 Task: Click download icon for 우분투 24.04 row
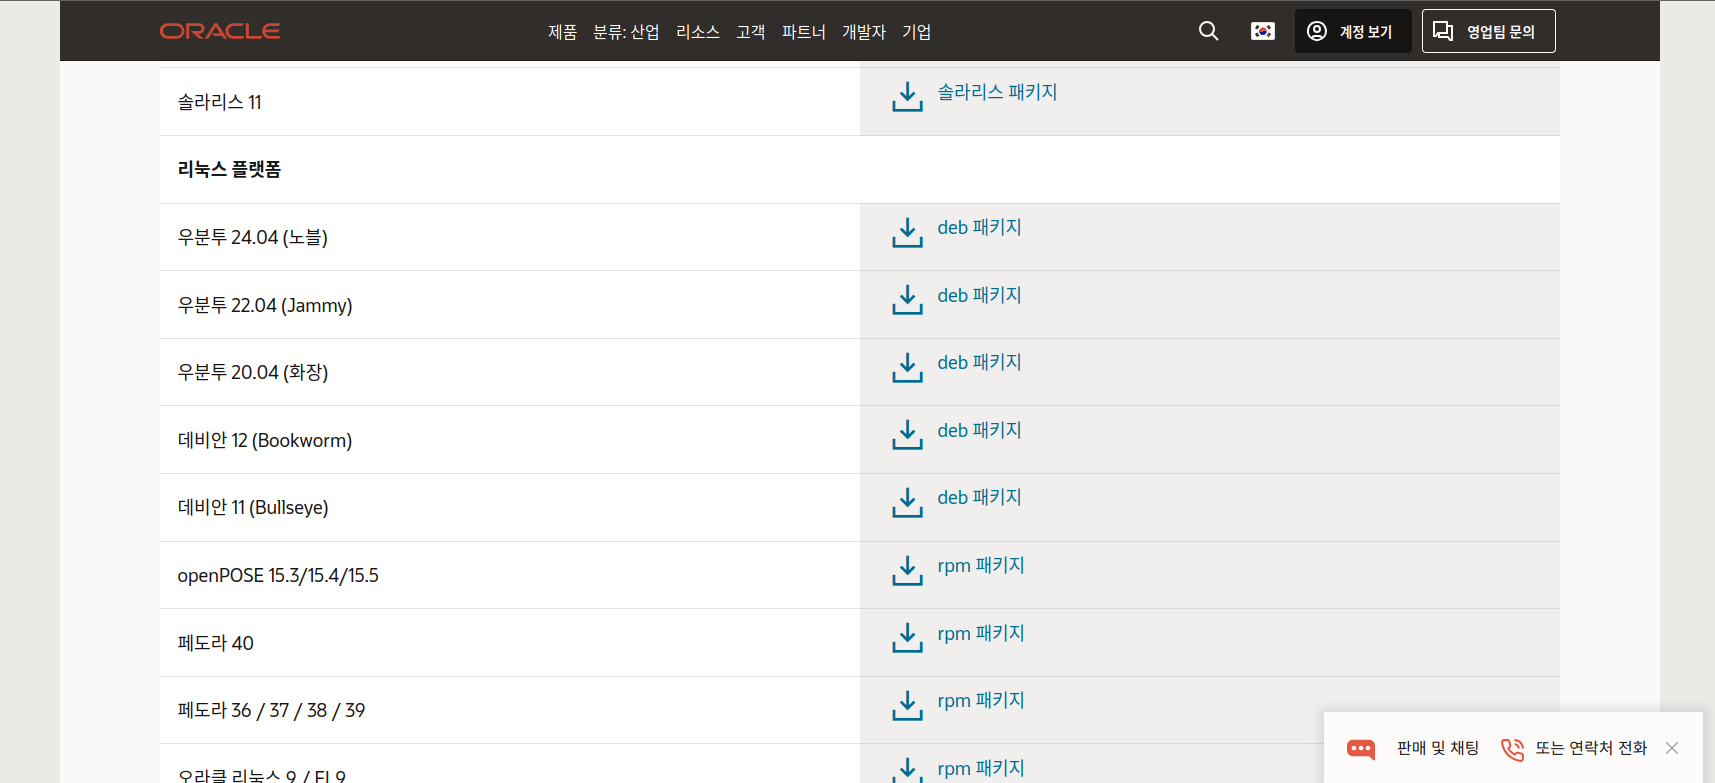pyautogui.click(x=907, y=233)
